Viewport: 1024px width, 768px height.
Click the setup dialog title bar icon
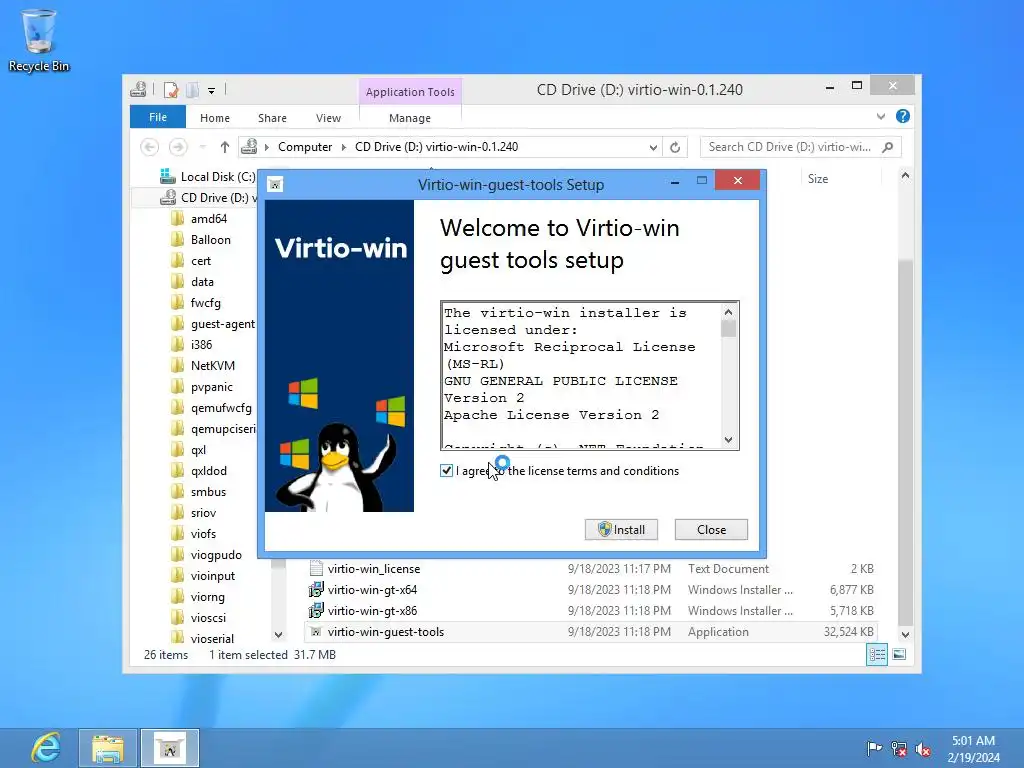(276, 185)
